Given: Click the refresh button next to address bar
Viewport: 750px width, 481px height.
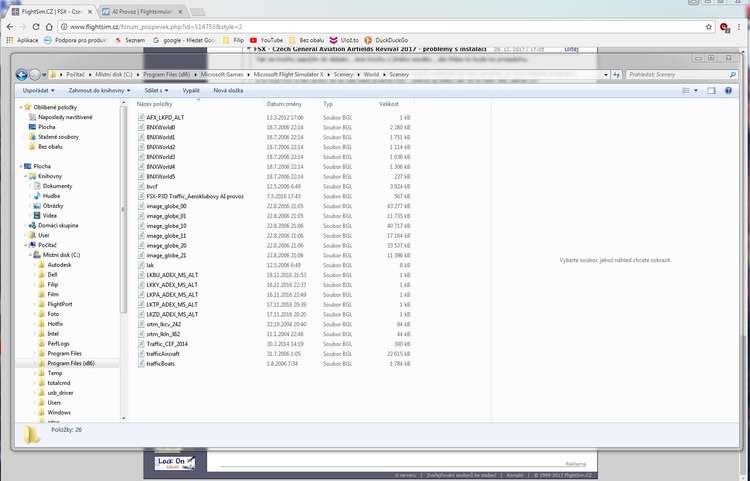Looking at the screenshot, I should click(617, 75).
